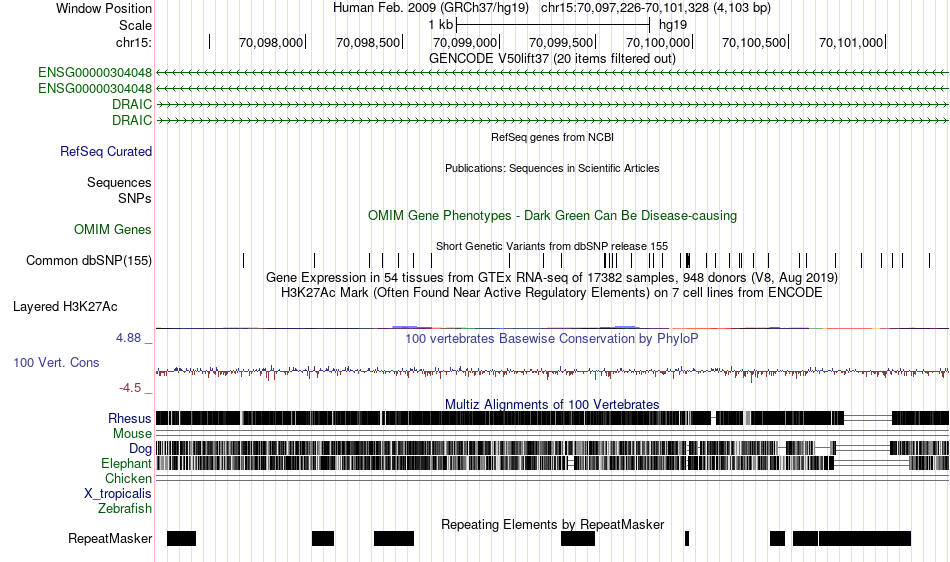
Task: Click the Publications: Sequences in Scientific Articles title
Action: click(x=552, y=168)
